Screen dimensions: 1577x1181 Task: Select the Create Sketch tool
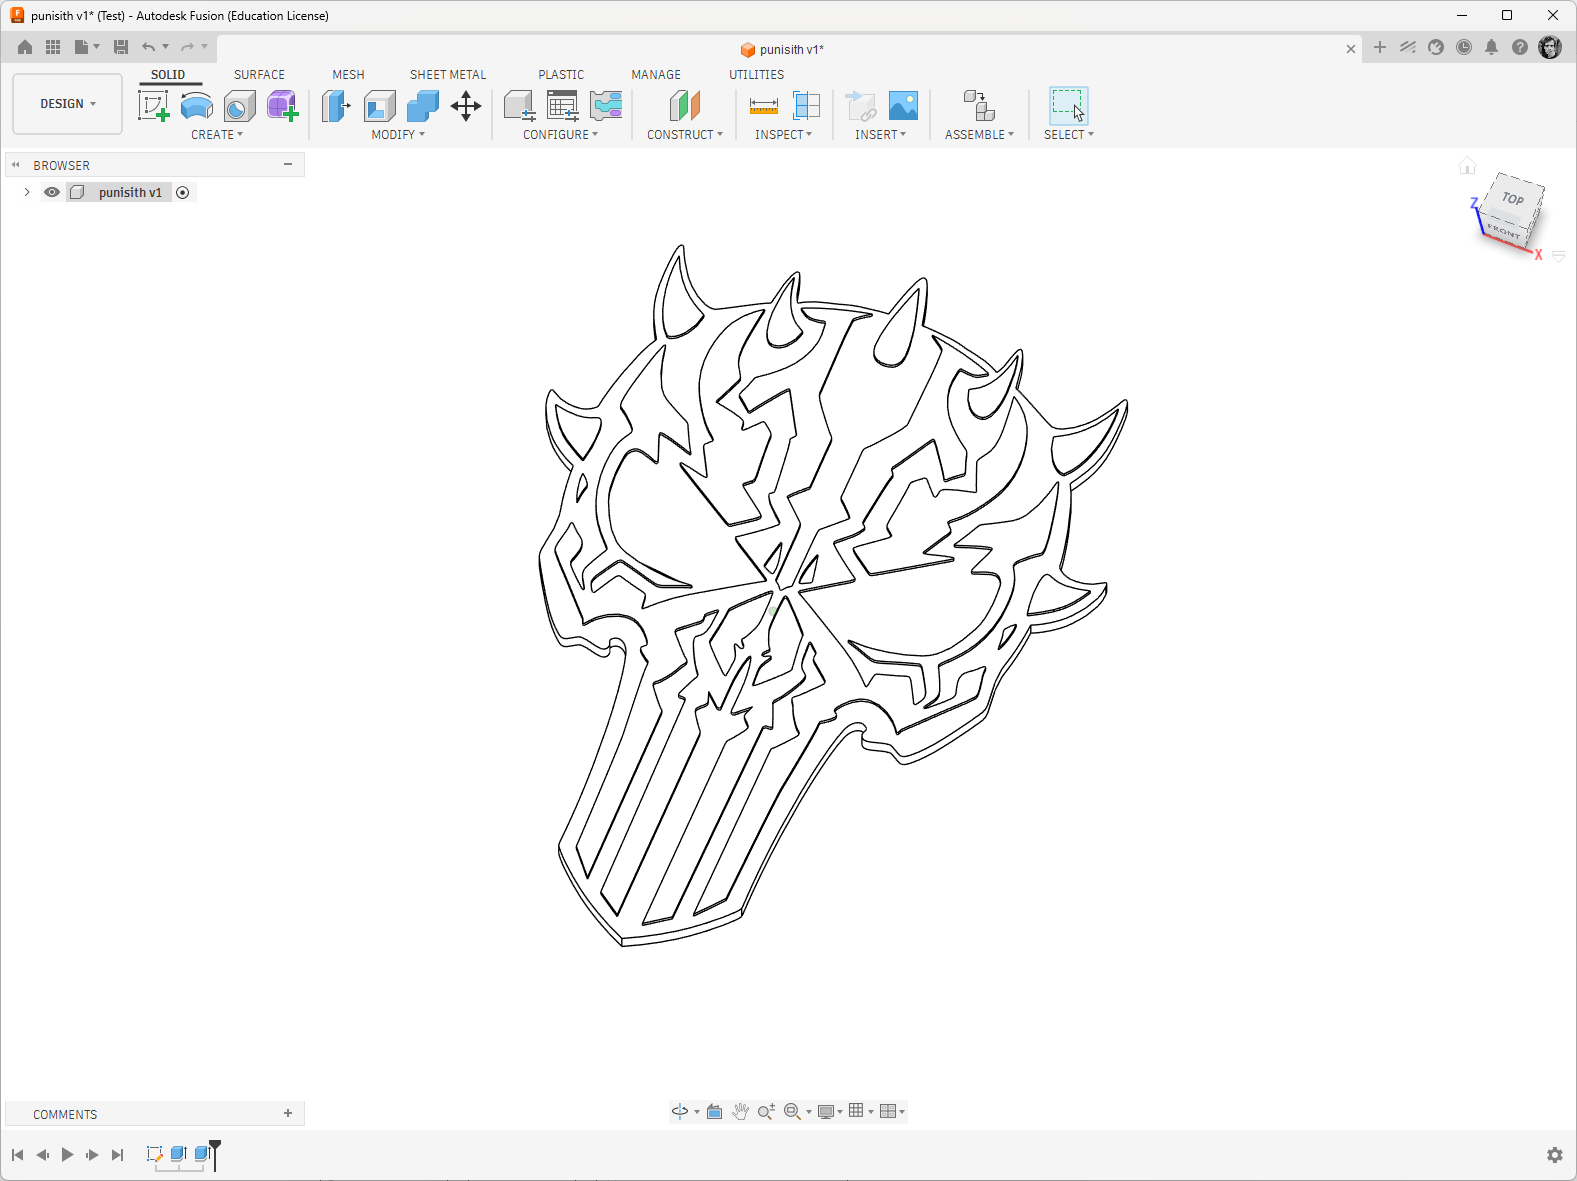tap(153, 106)
